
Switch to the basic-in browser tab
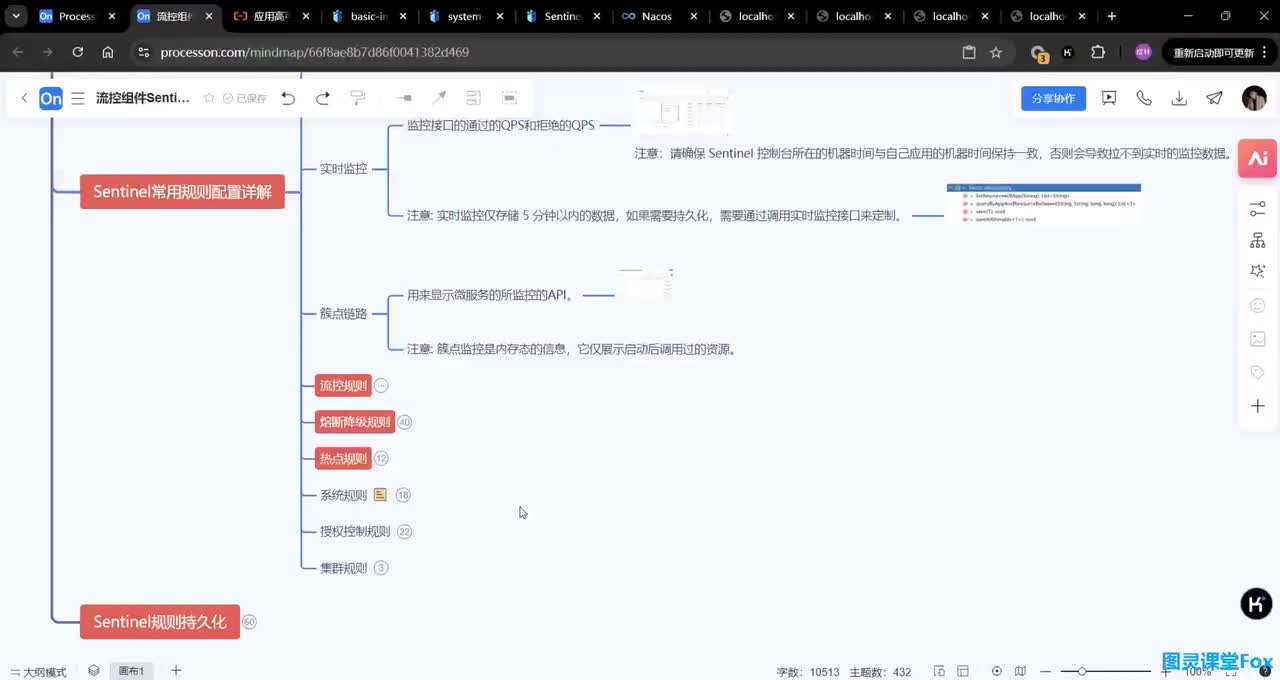(369, 16)
